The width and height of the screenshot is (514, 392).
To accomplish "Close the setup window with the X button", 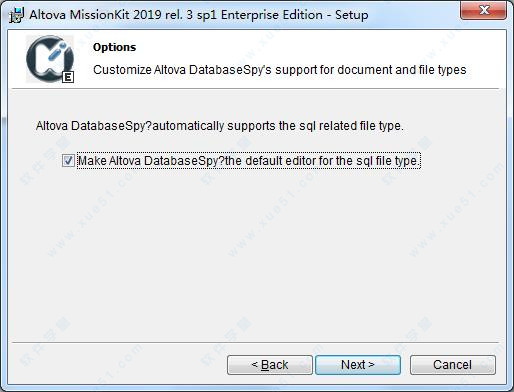I will (483, 10).
